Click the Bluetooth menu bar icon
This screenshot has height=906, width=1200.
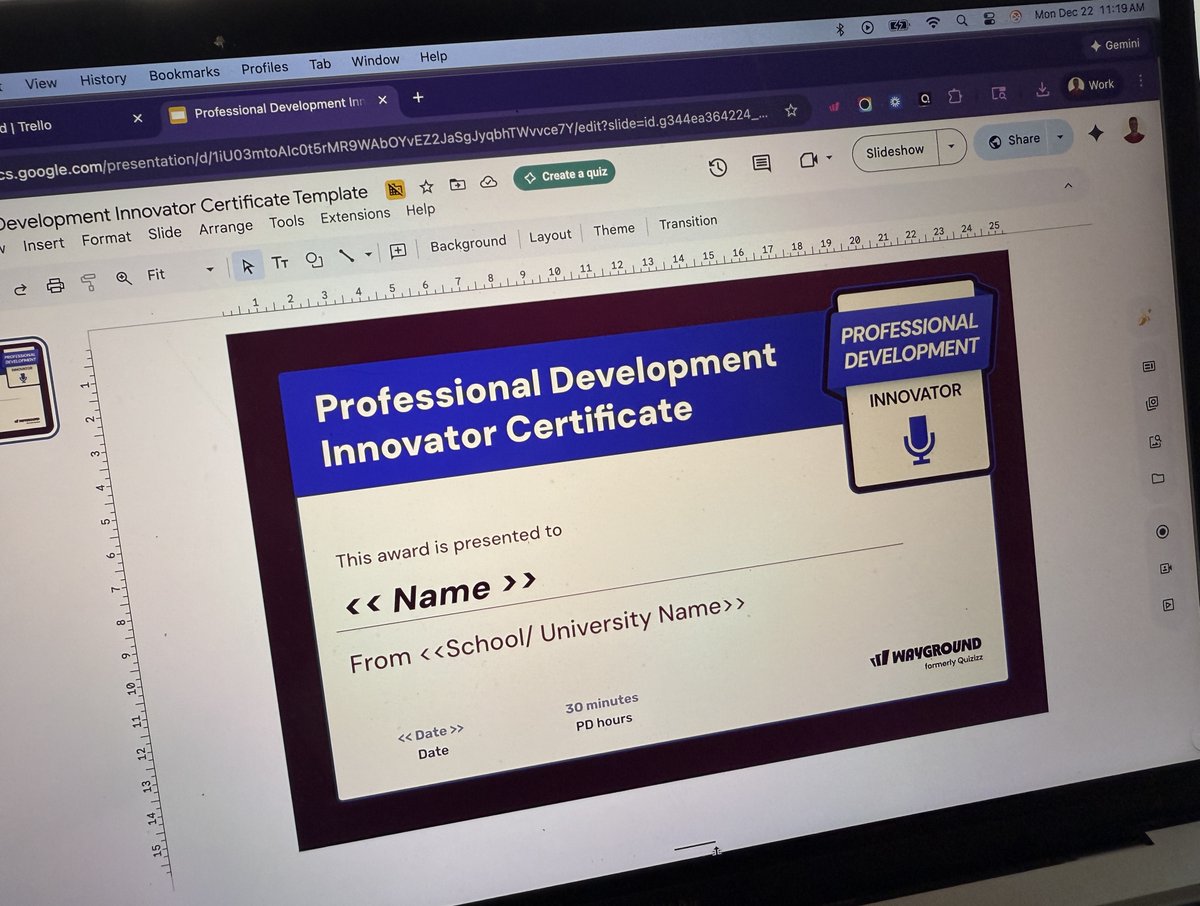coord(840,28)
